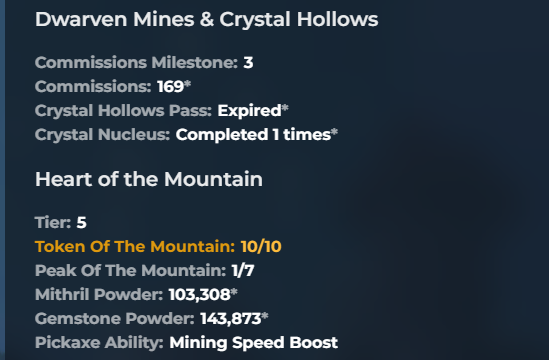Click the Crystal Nucleus label
Screen dimensions: 549x360
pyautogui.click(x=103, y=135)
